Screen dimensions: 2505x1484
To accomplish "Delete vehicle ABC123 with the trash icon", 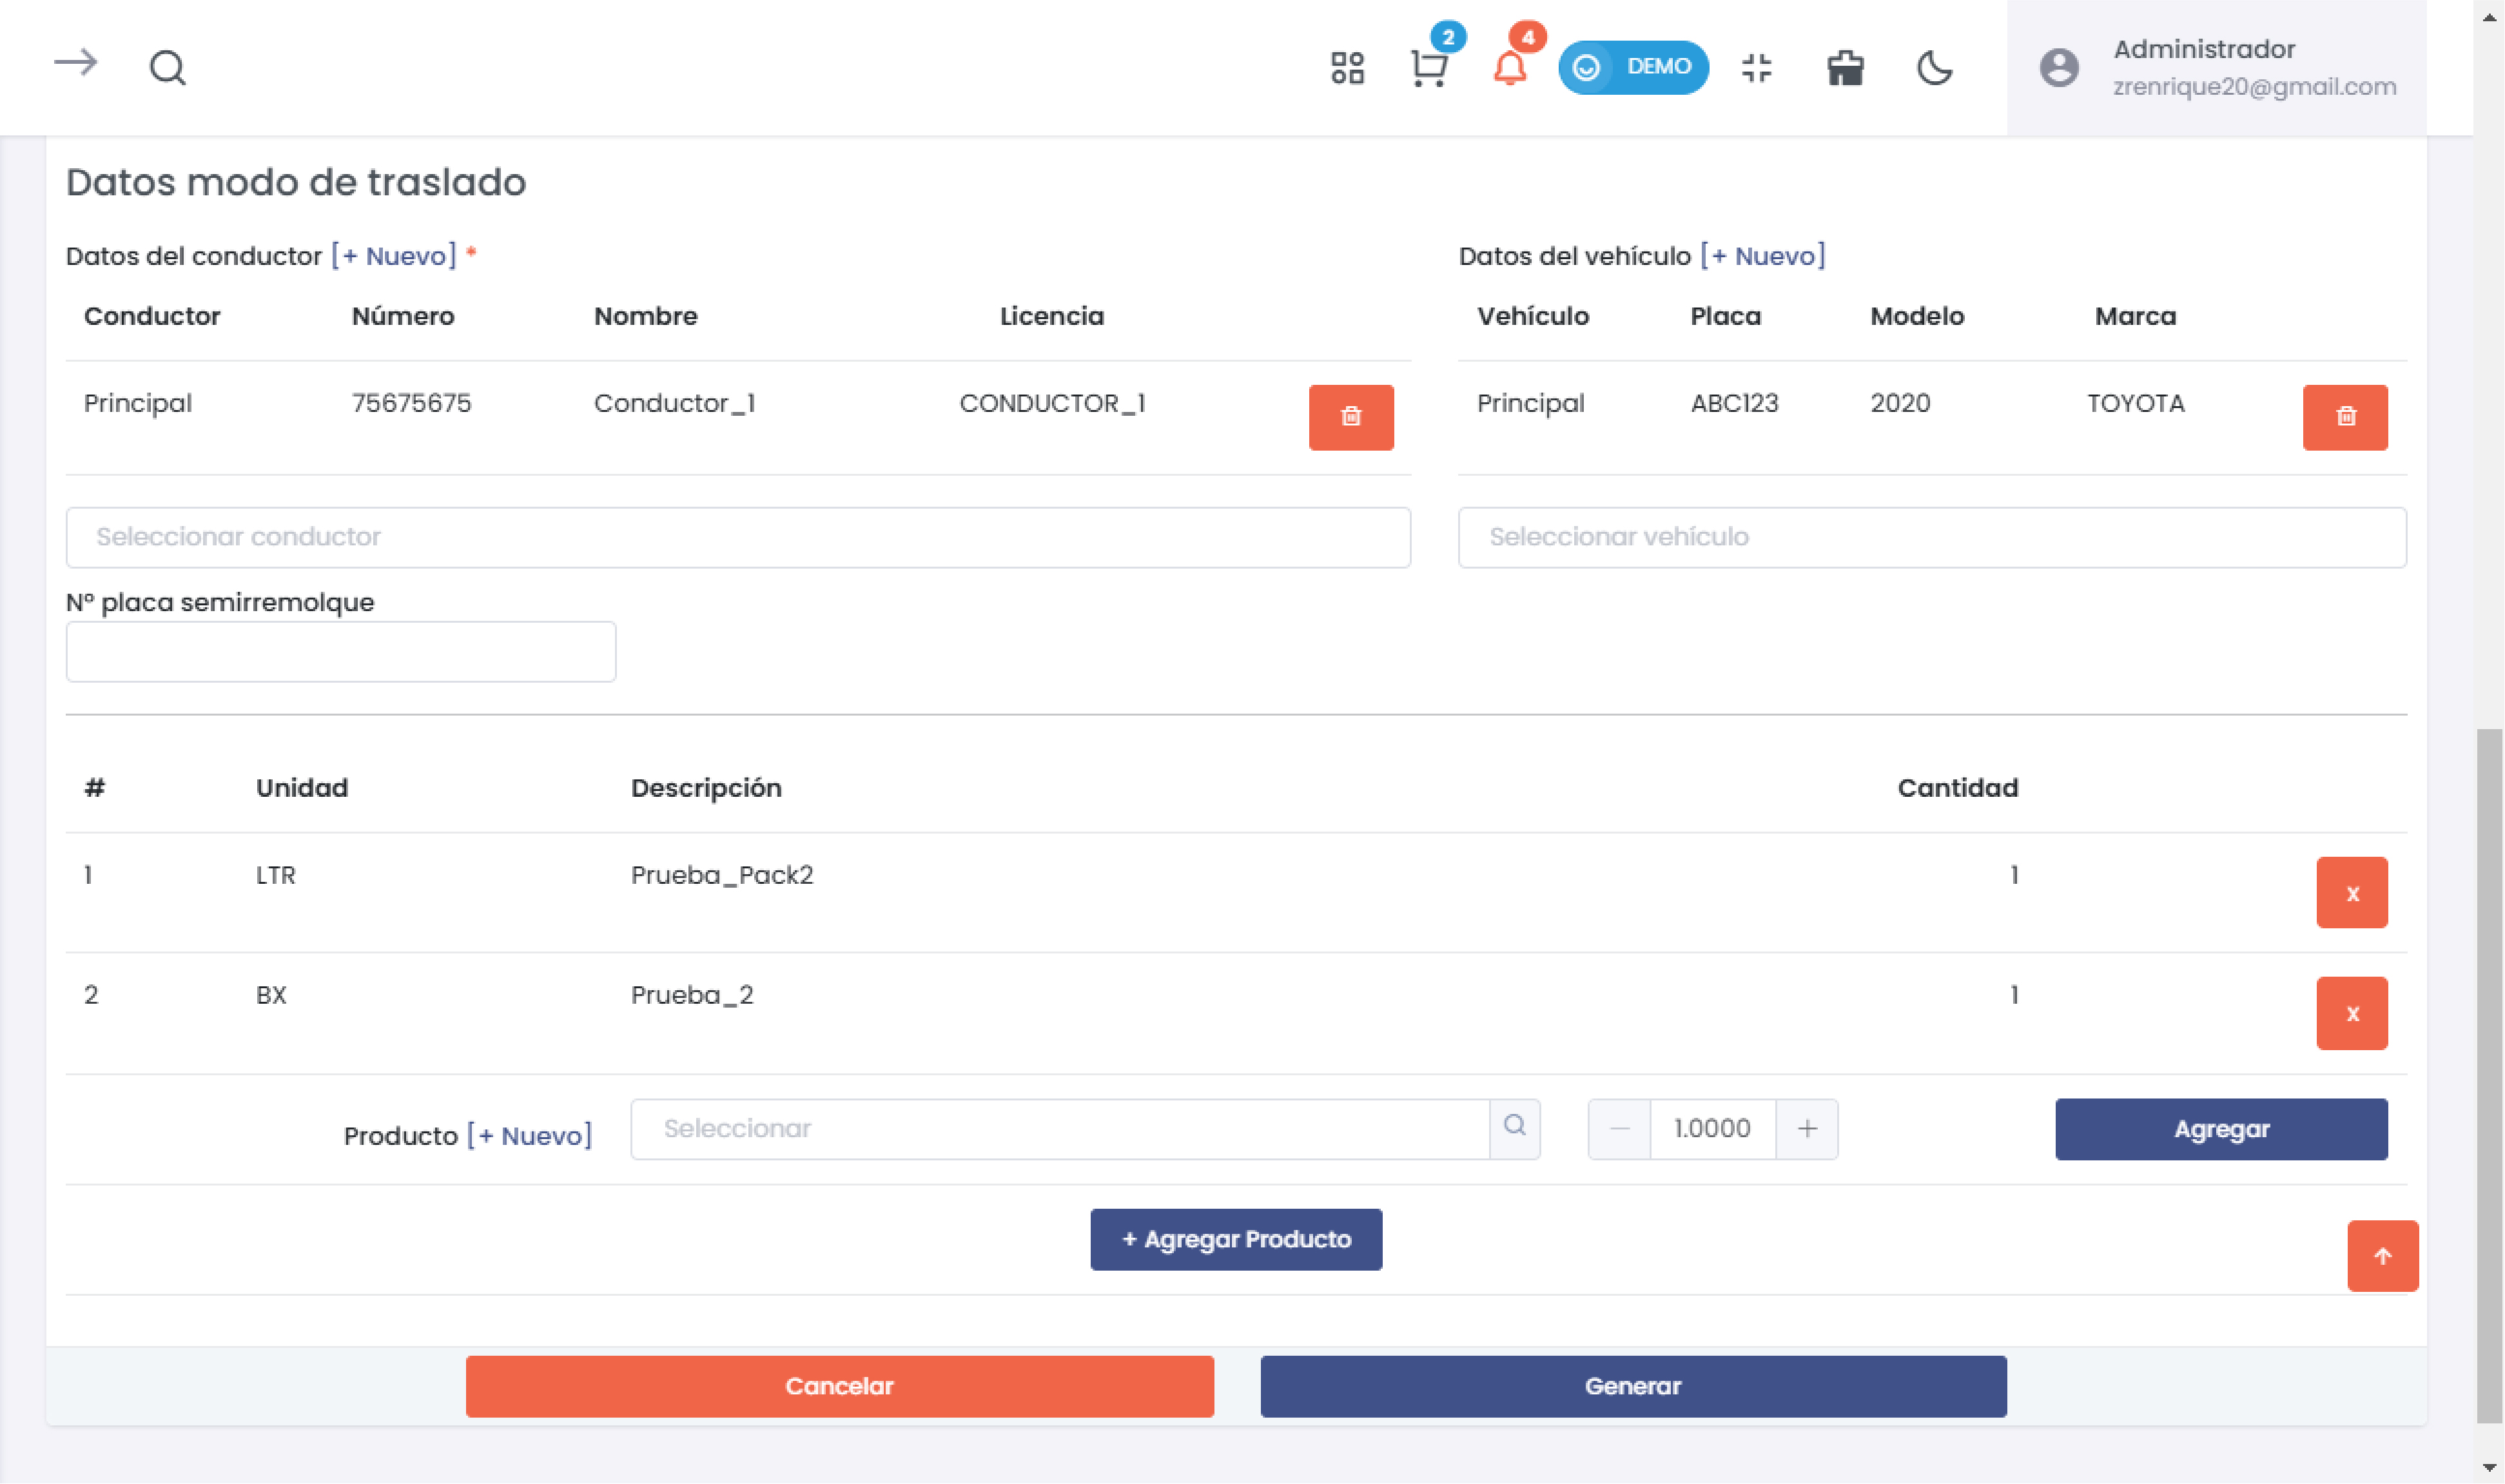I will pos(2344,417).
